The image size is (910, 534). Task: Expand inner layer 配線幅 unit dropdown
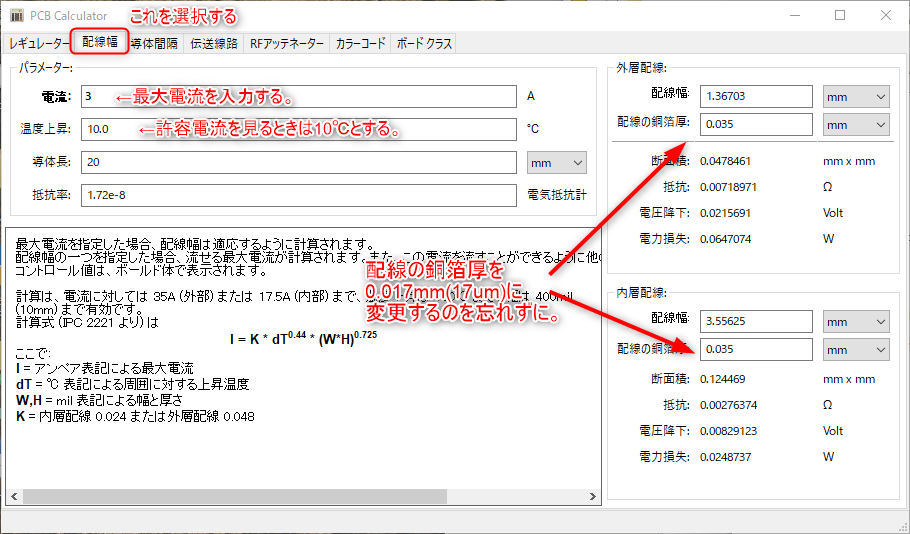click(x=856, y=322)
